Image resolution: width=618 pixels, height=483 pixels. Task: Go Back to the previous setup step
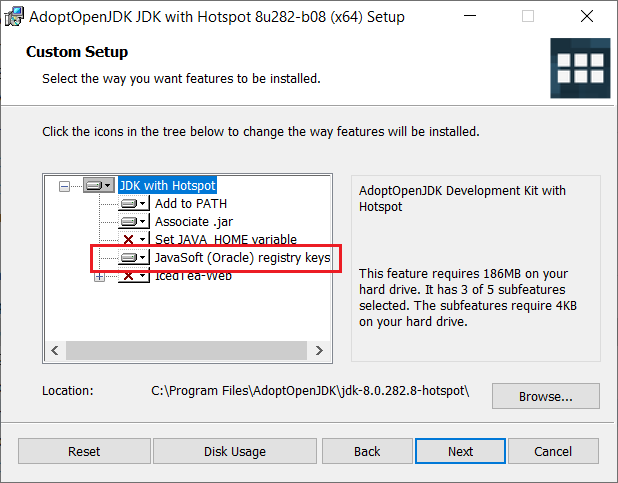pos(367,451)
